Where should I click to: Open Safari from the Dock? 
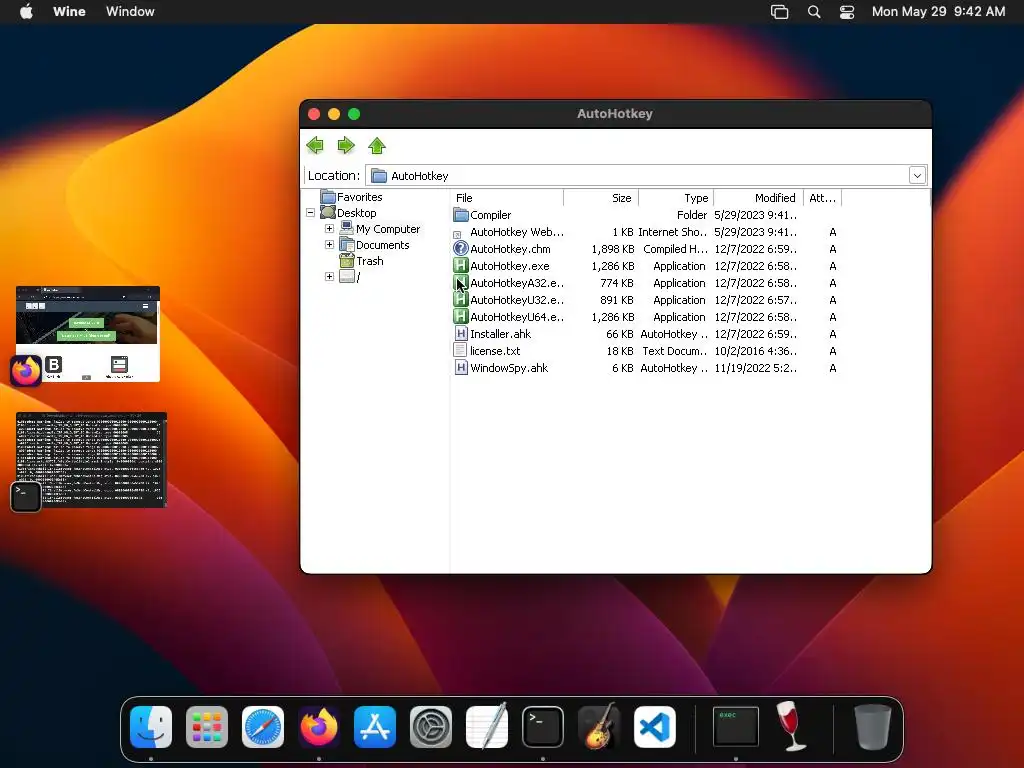[263, 727]
